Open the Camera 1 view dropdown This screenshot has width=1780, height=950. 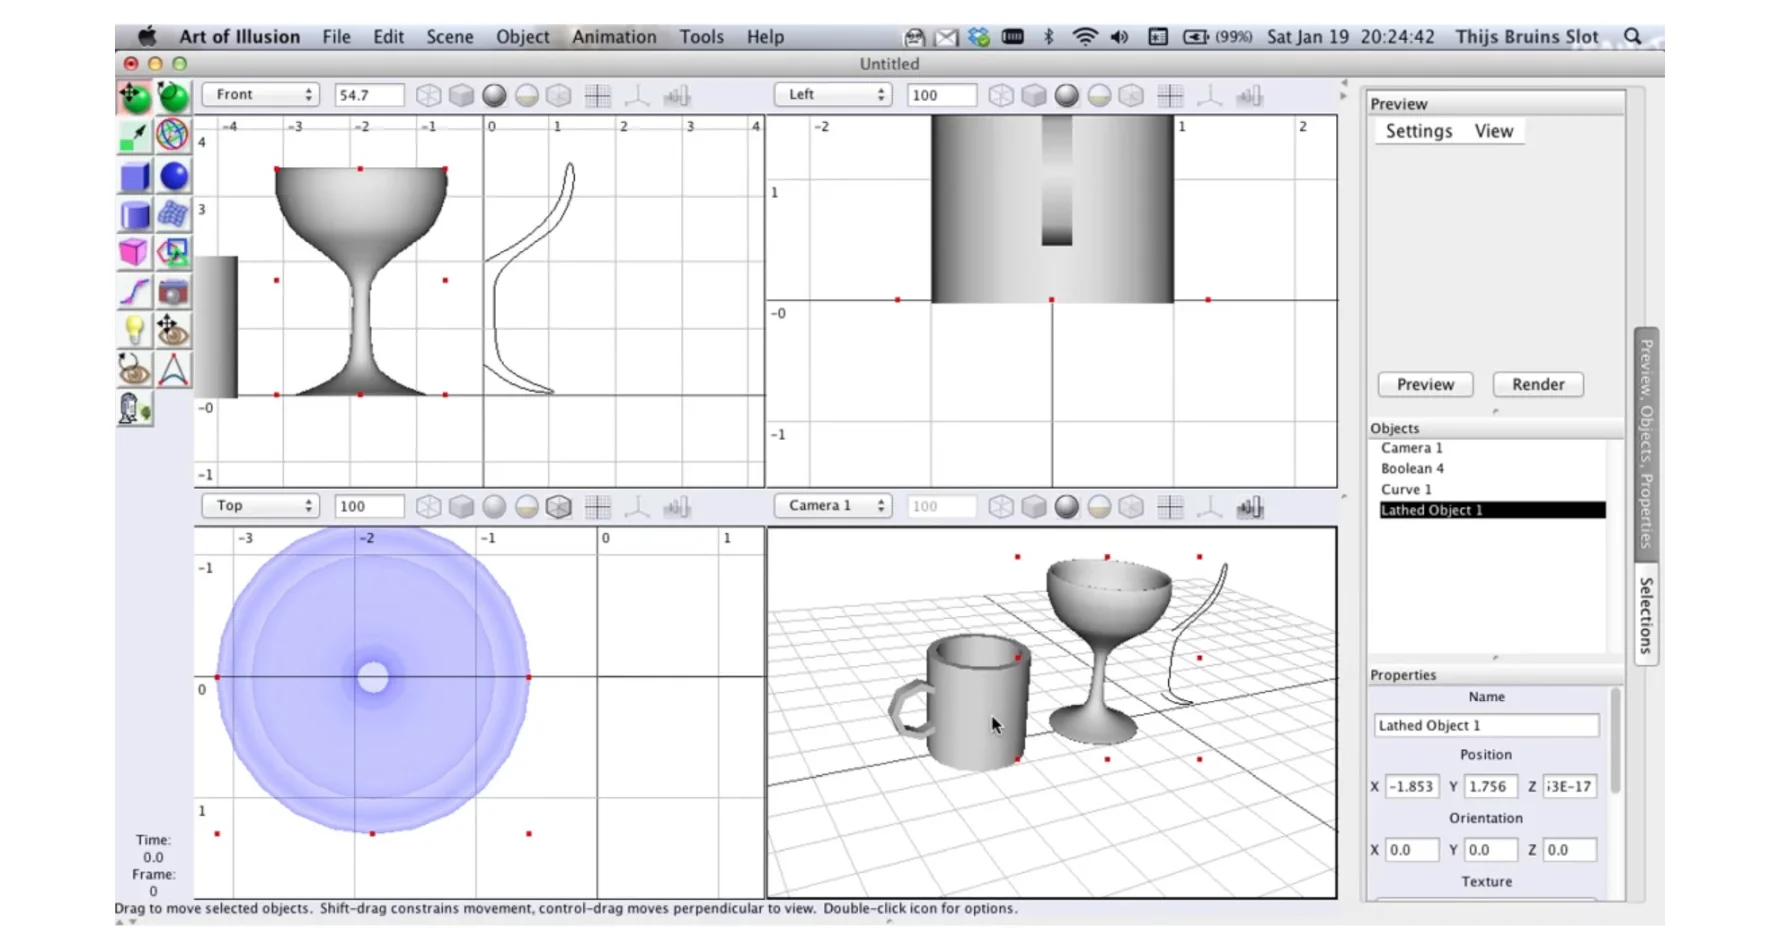(x=832, y=506)
